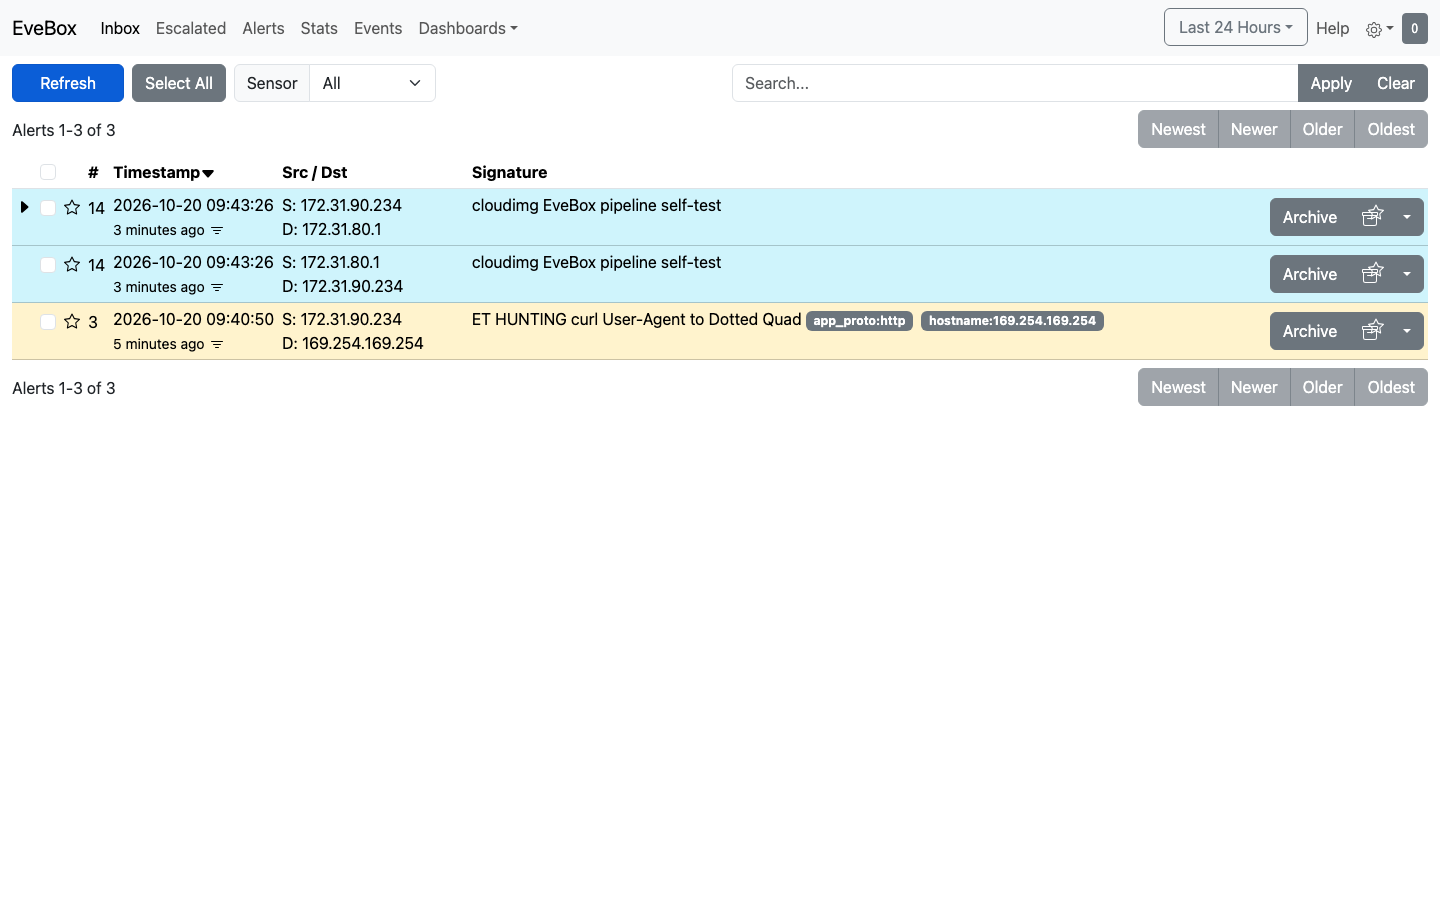The width and height of the screenshot is (1440, 900).
Task: Expand the first self-test alert row triangle
Action: coord(24,207)
